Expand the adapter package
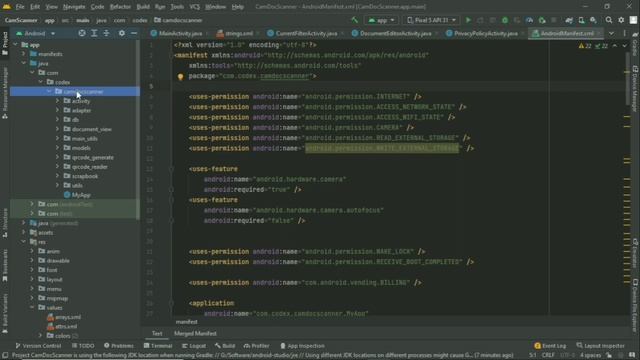Image resolution: width=640 pixels, height=360 pixels. pos(58,110)
